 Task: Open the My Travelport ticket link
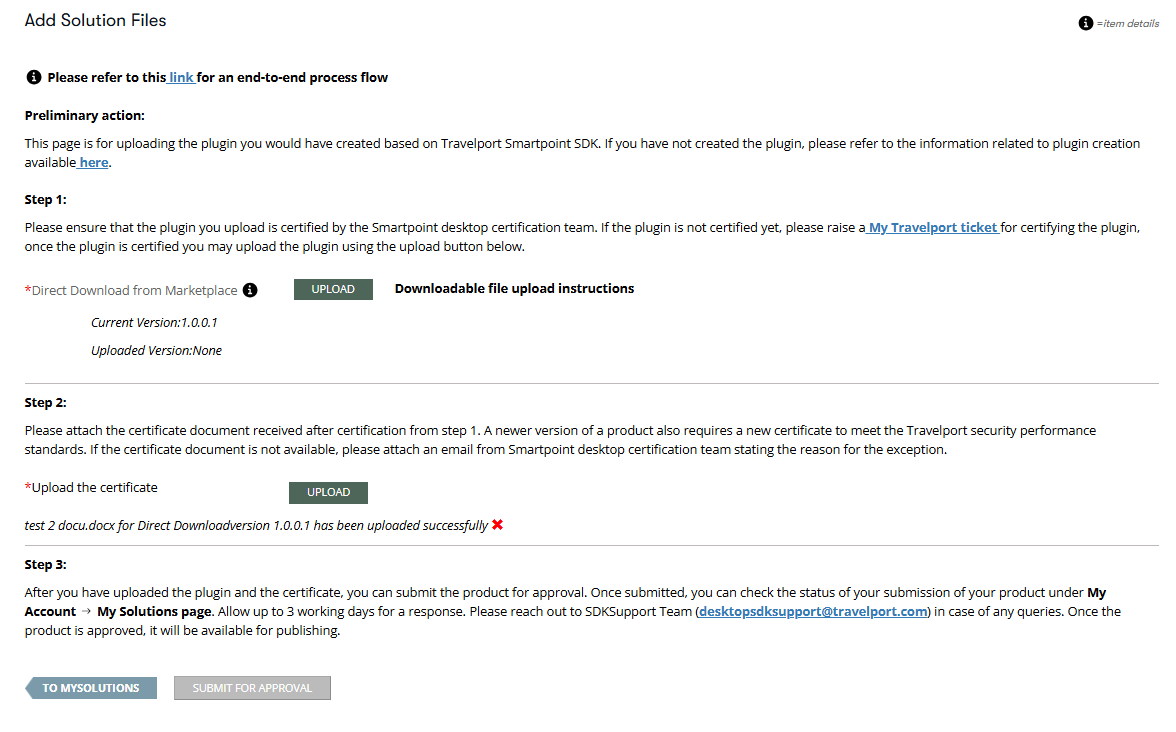click(x=933, y=227)
